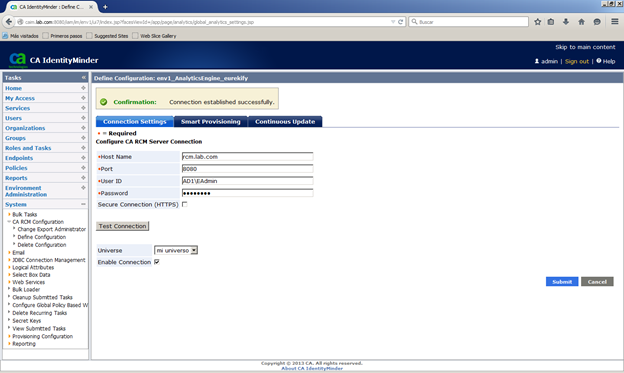This screenshot has height=373, width=624.
Task: Open the Universe dropdown list
Action: pos(176,250)
